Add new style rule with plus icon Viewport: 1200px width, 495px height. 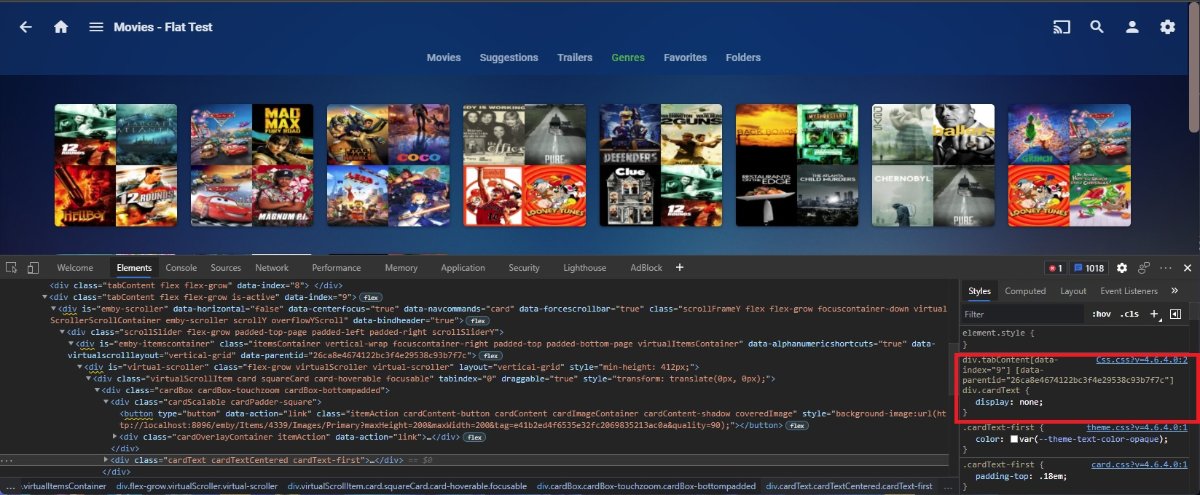point(1155,314)
